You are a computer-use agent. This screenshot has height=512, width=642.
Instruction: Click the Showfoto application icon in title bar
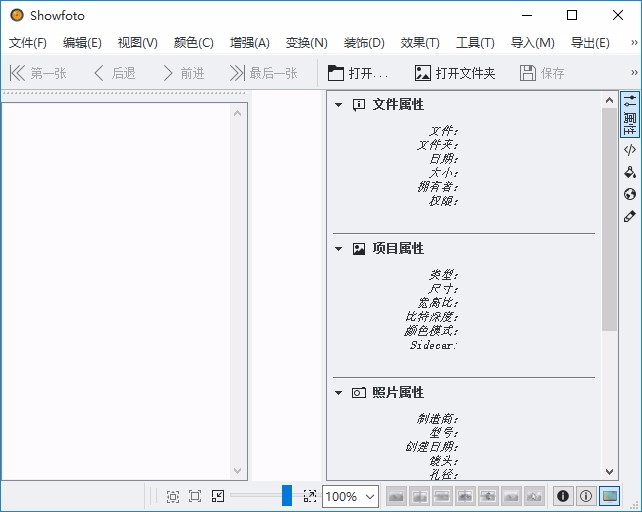(17, 15)
